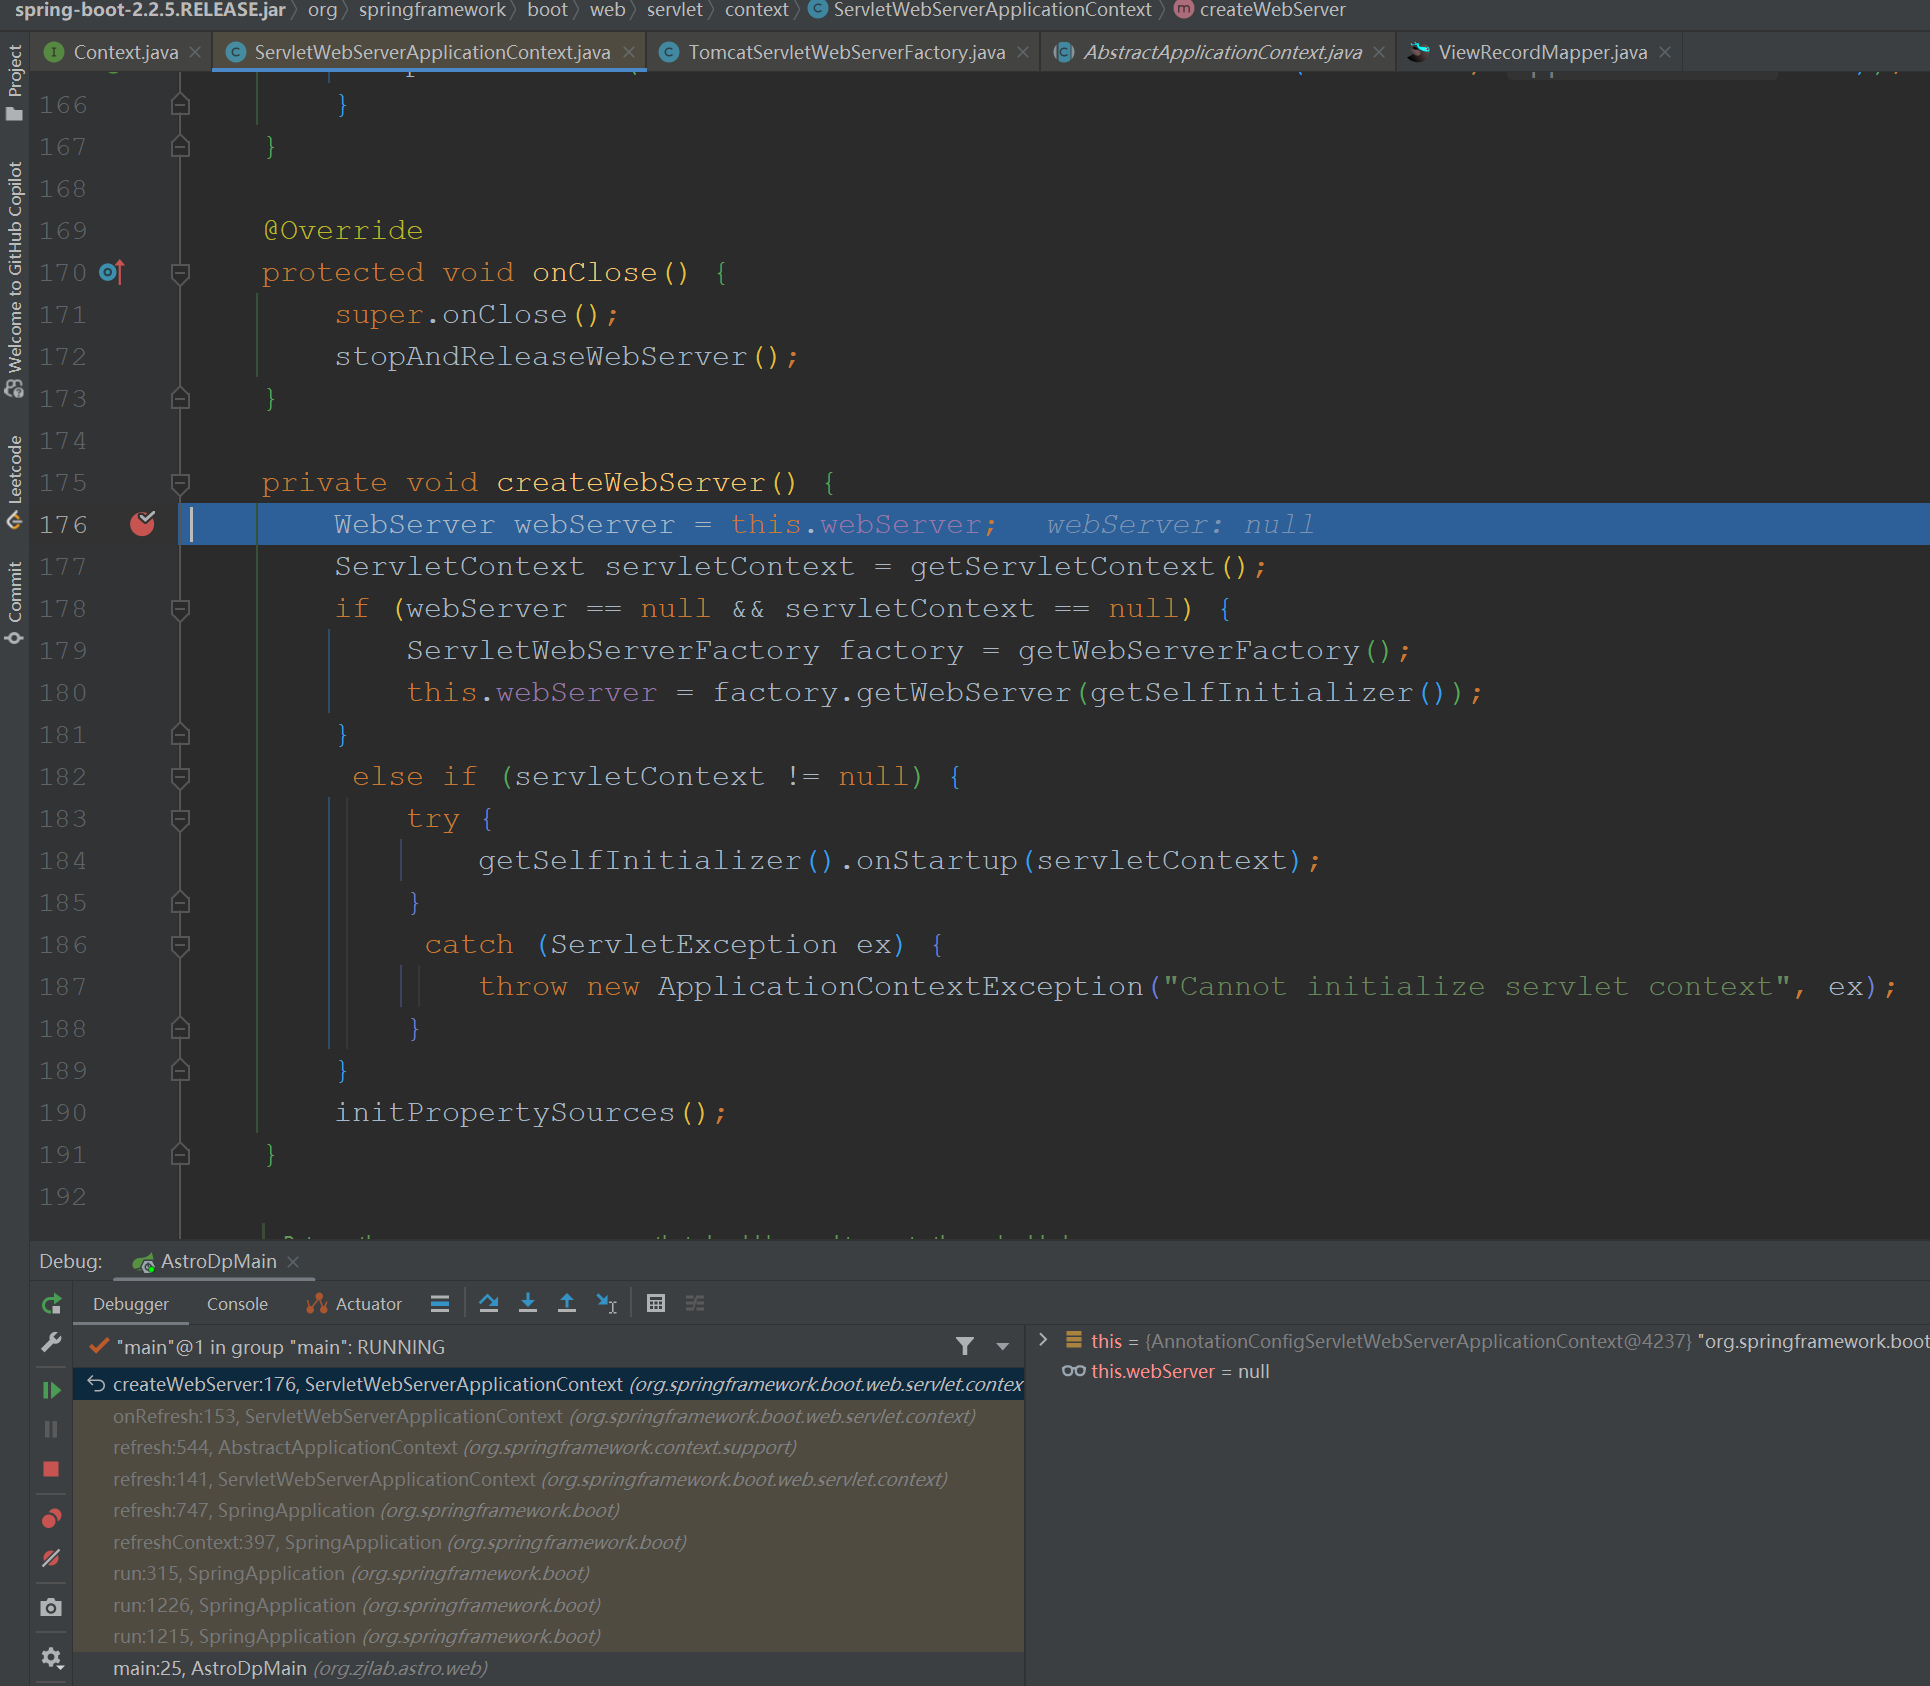Stop the debug session with the red square
This screenshot has height=1686, width=1930.
click(x=51, y=1469)
